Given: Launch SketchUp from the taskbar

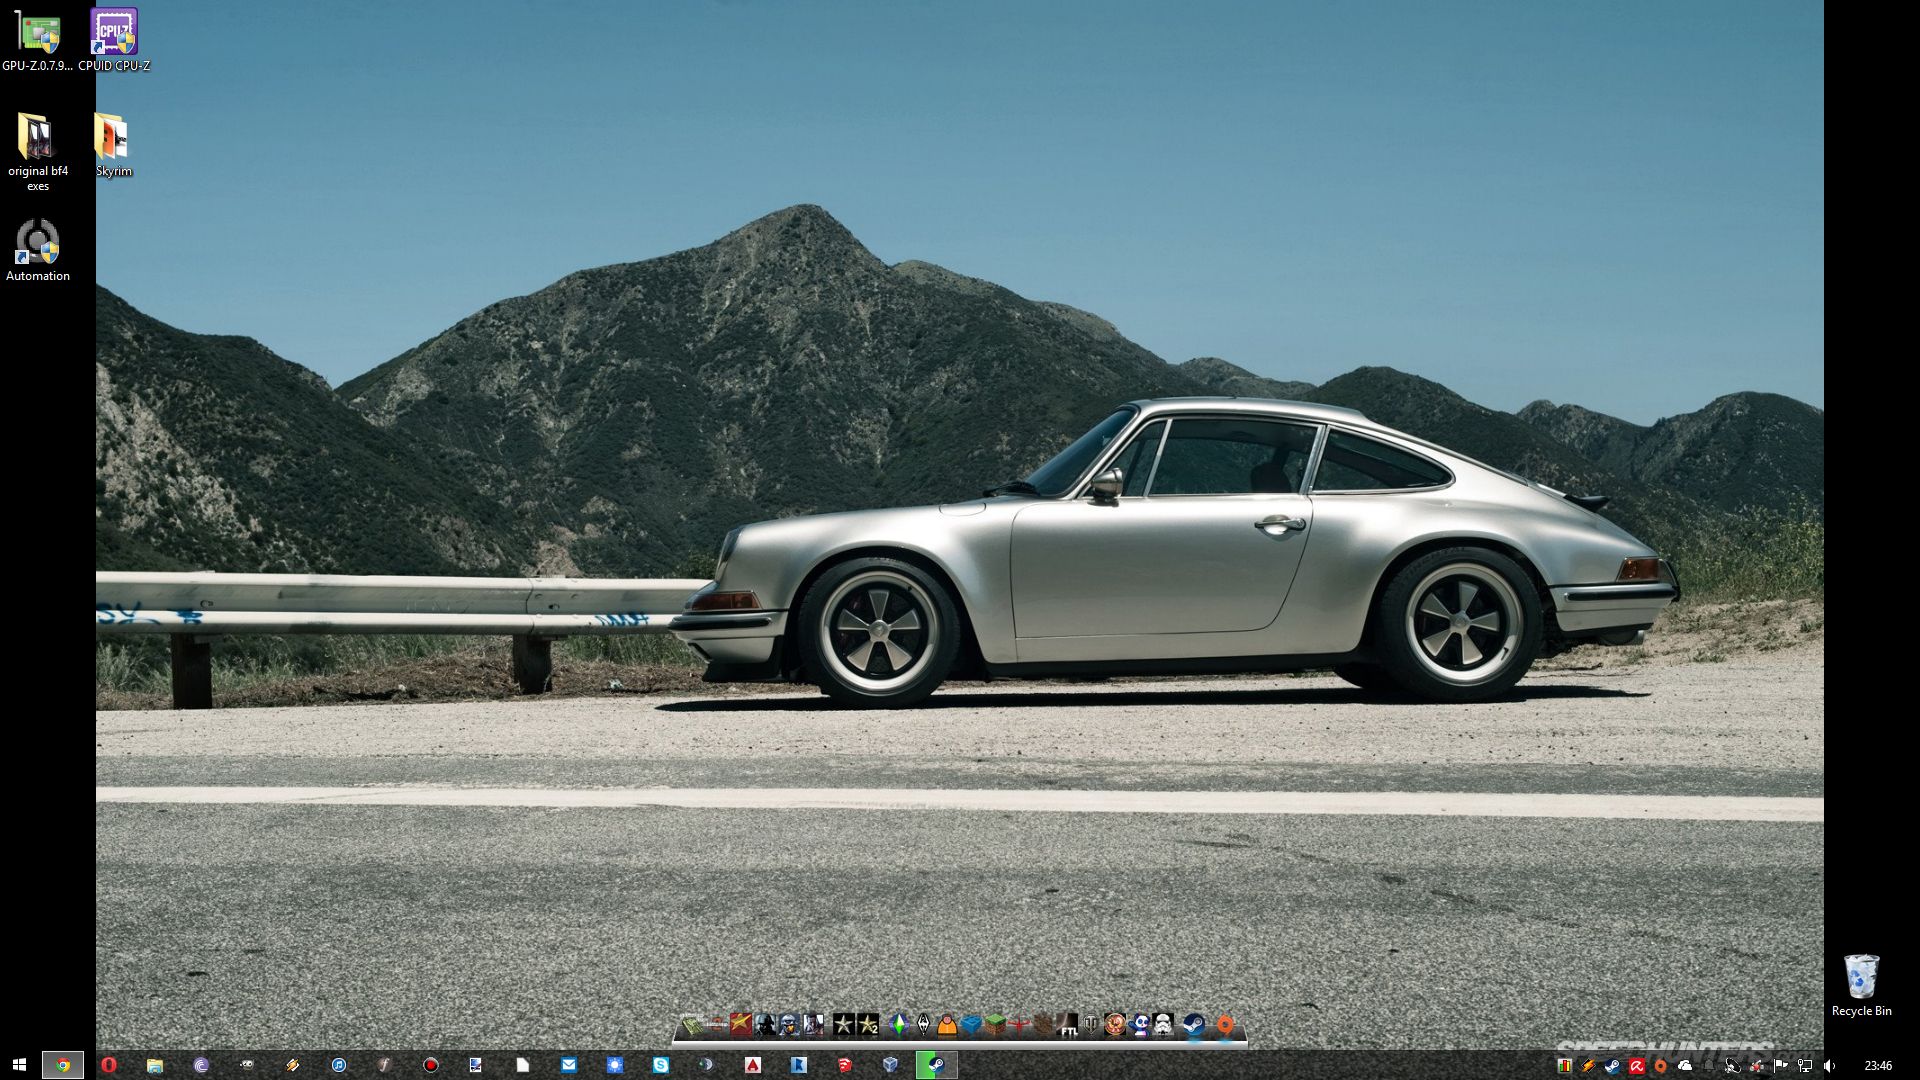Looking at the screenshot, I should [x=845, y=1065].
